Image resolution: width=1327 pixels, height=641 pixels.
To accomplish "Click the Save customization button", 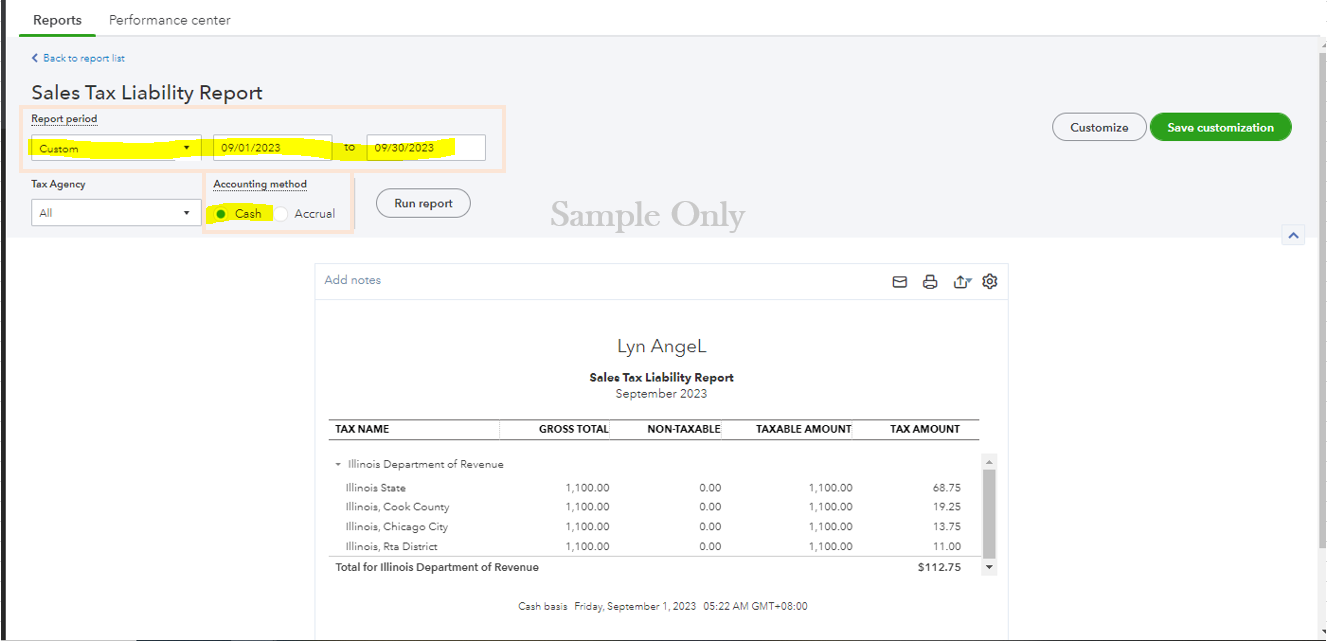I will tap(1220, 127).
